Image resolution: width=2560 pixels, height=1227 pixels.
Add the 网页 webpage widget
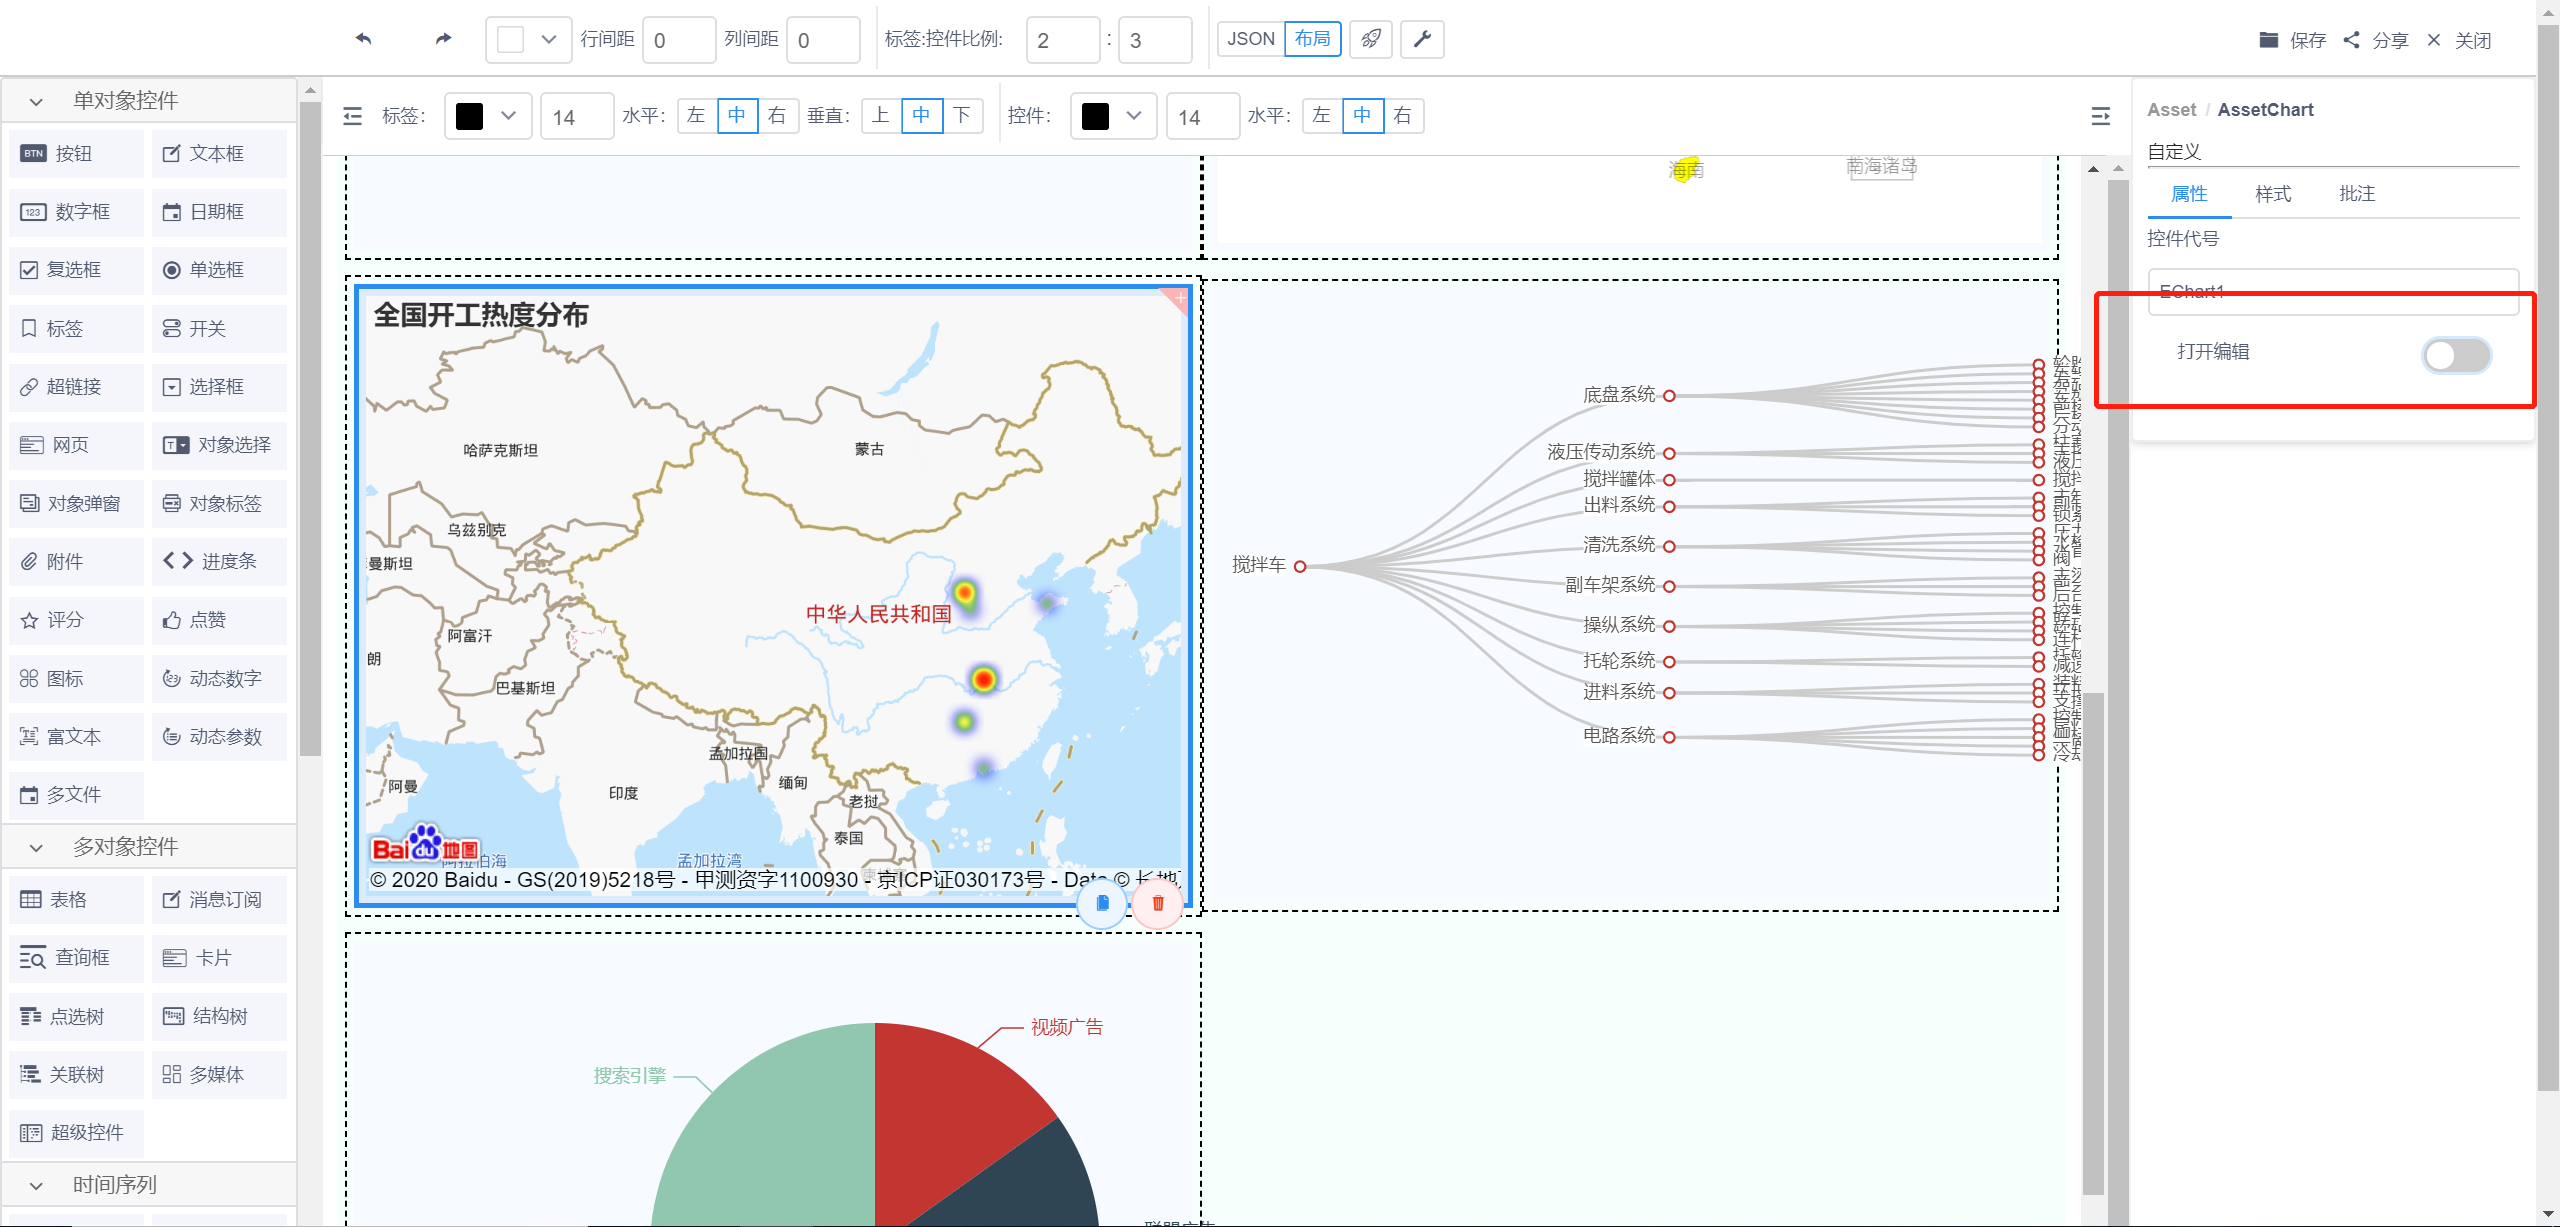click(76, 445)
